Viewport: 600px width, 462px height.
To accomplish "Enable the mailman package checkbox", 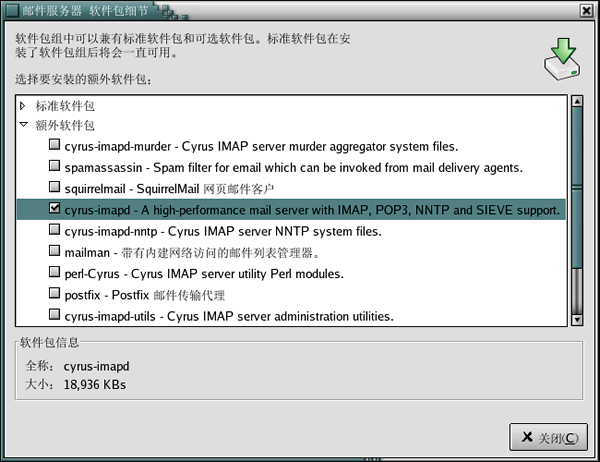I will click(x=54, y=251).
